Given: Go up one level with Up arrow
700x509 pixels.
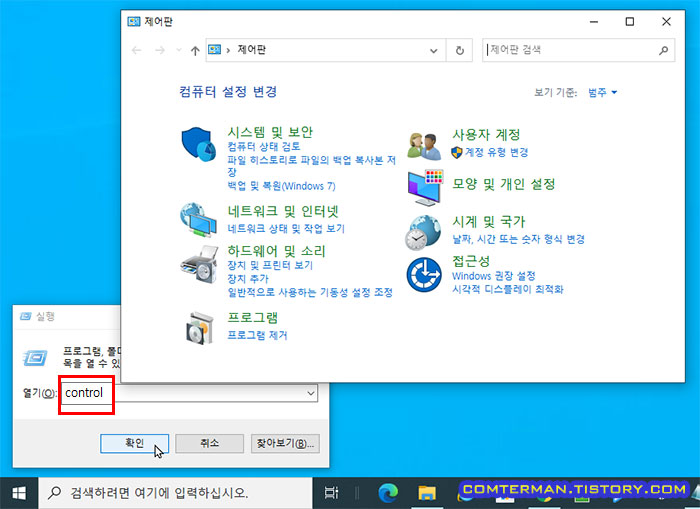Looking at the screenshot, I should (x=195, y=50).
